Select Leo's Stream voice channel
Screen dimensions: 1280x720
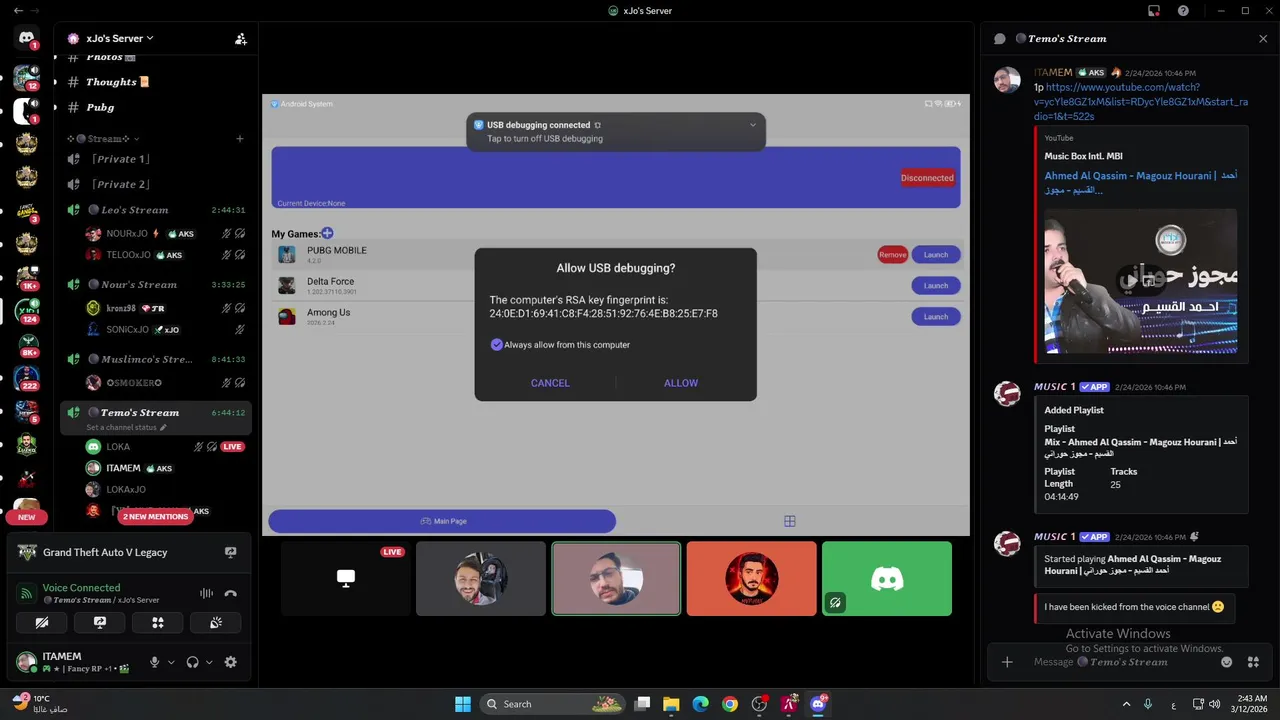point(134,210)
